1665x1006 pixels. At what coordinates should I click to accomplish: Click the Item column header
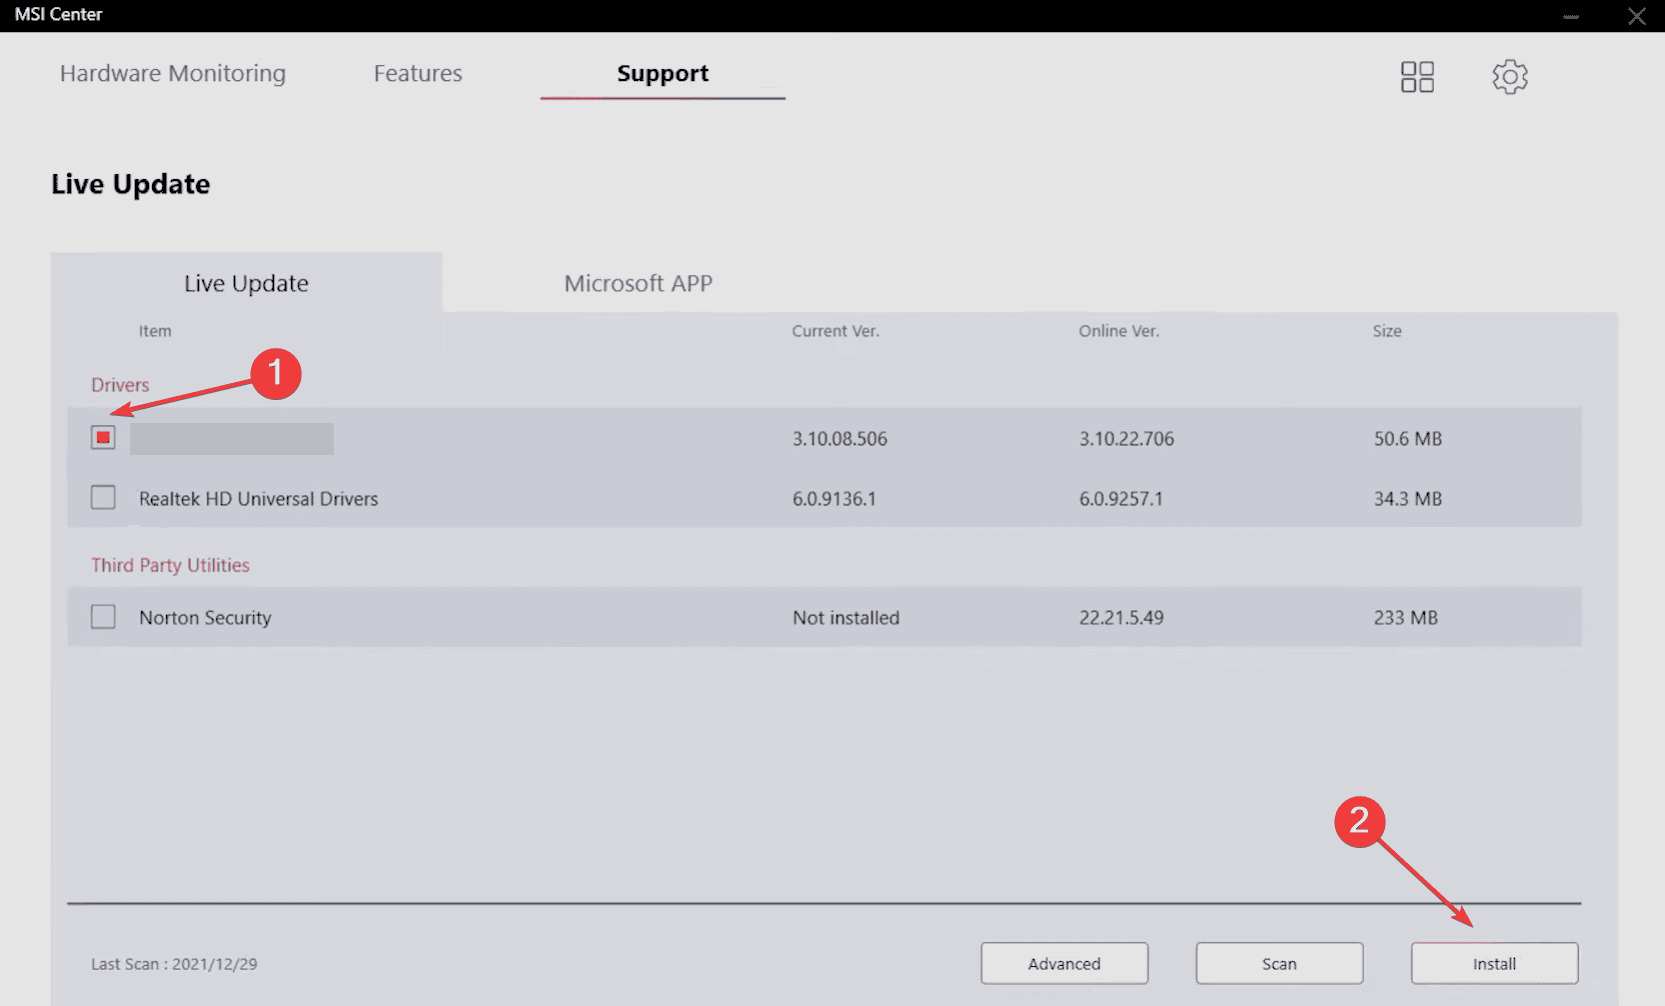(155, 331)
